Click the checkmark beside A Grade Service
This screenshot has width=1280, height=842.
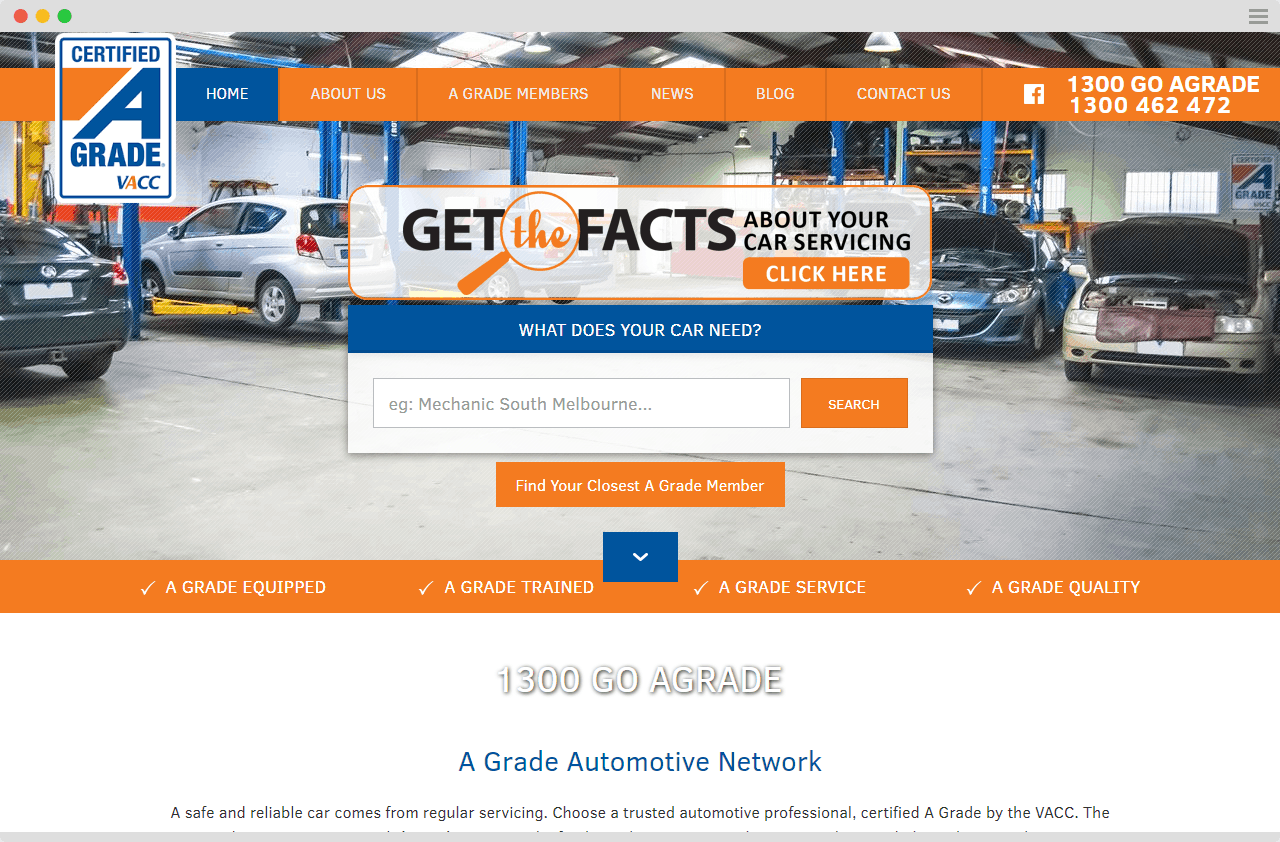(x=701, y=588)
